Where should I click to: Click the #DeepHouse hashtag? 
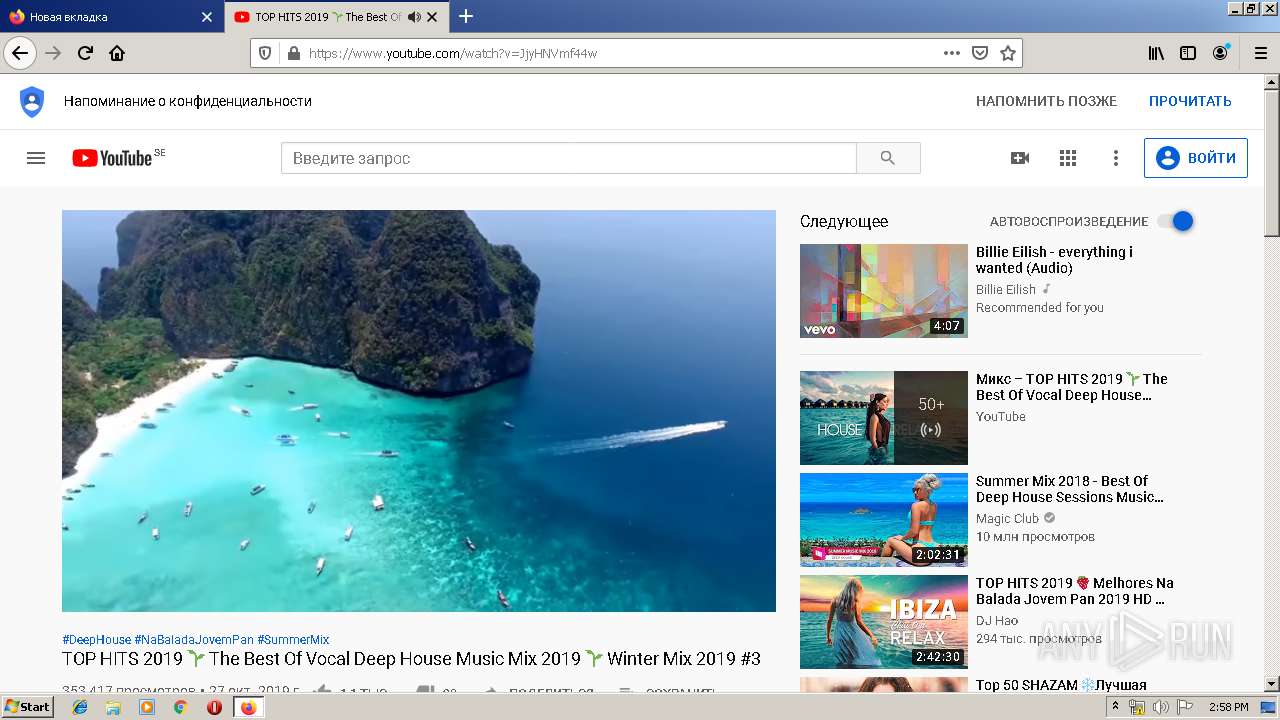(x=96, y=639)
